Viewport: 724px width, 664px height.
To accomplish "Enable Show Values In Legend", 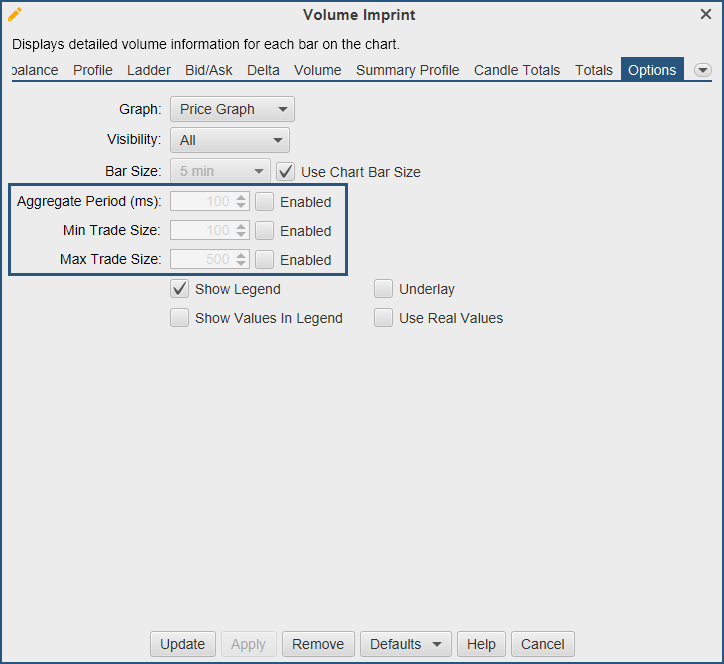I will click(180, 318).
